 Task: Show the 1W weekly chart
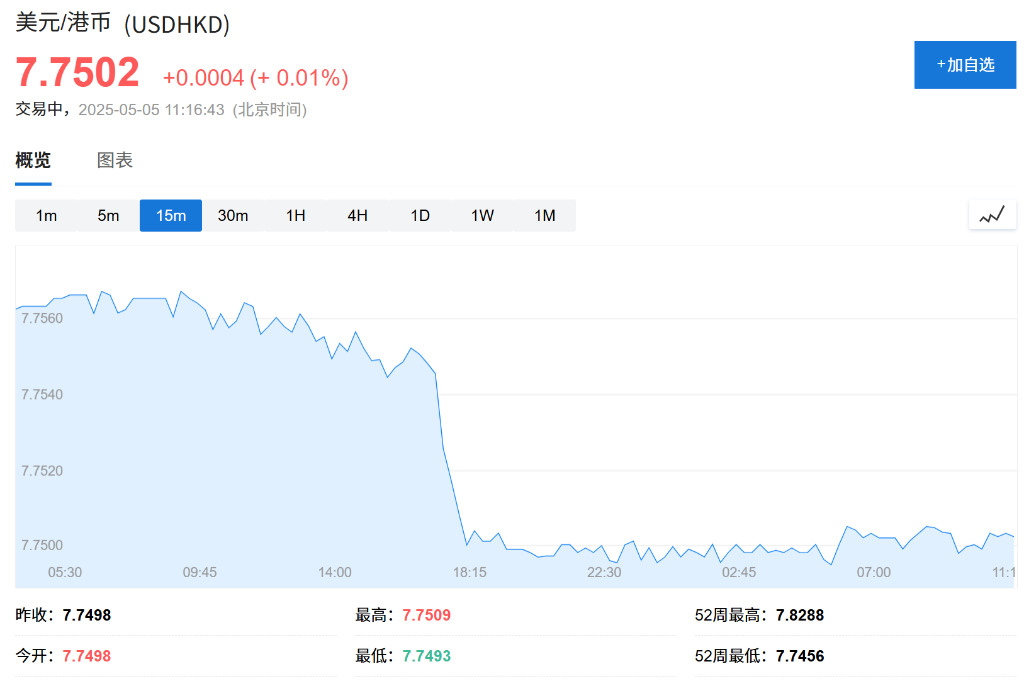482,215
